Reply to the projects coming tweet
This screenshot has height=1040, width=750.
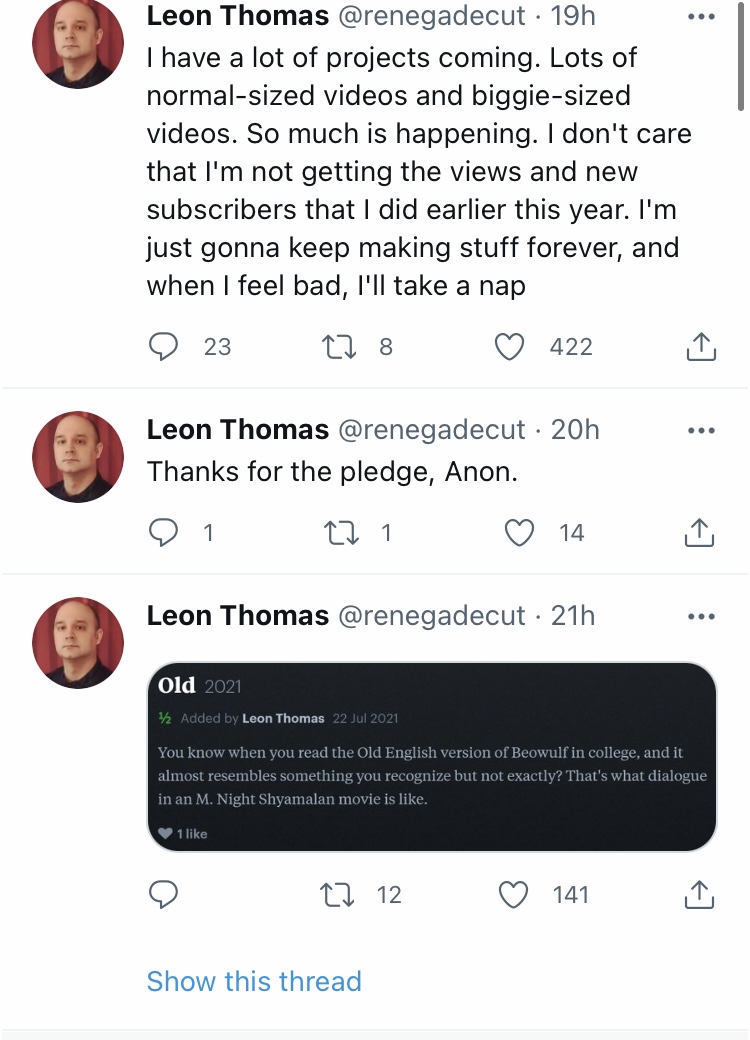click(x=163, y=346)
